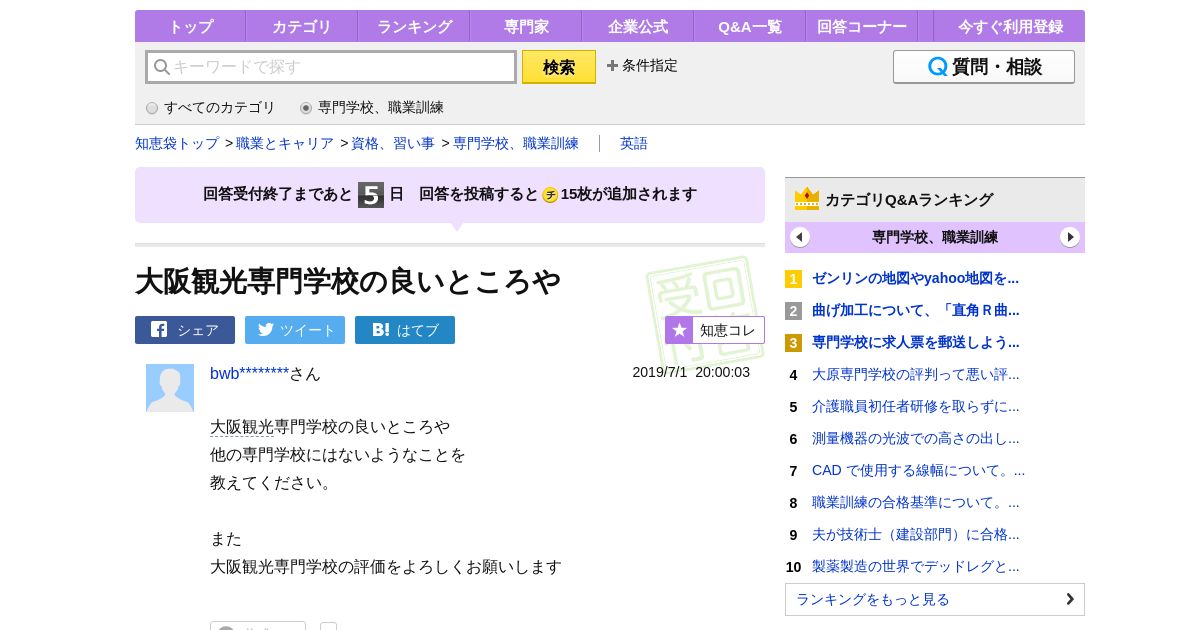Click the 15枚 coin icon in banner

550,195
